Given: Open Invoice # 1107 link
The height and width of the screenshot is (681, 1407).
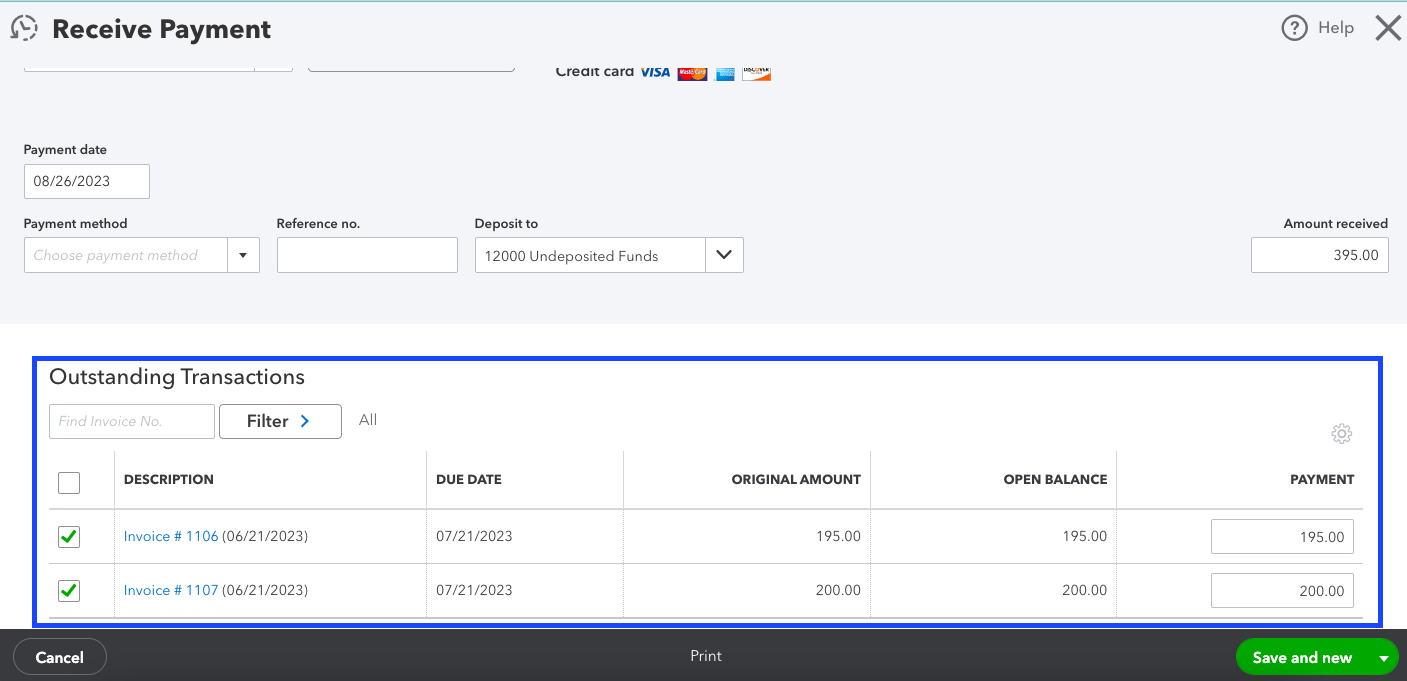Looking at the screenshot, I should (171, 590).
